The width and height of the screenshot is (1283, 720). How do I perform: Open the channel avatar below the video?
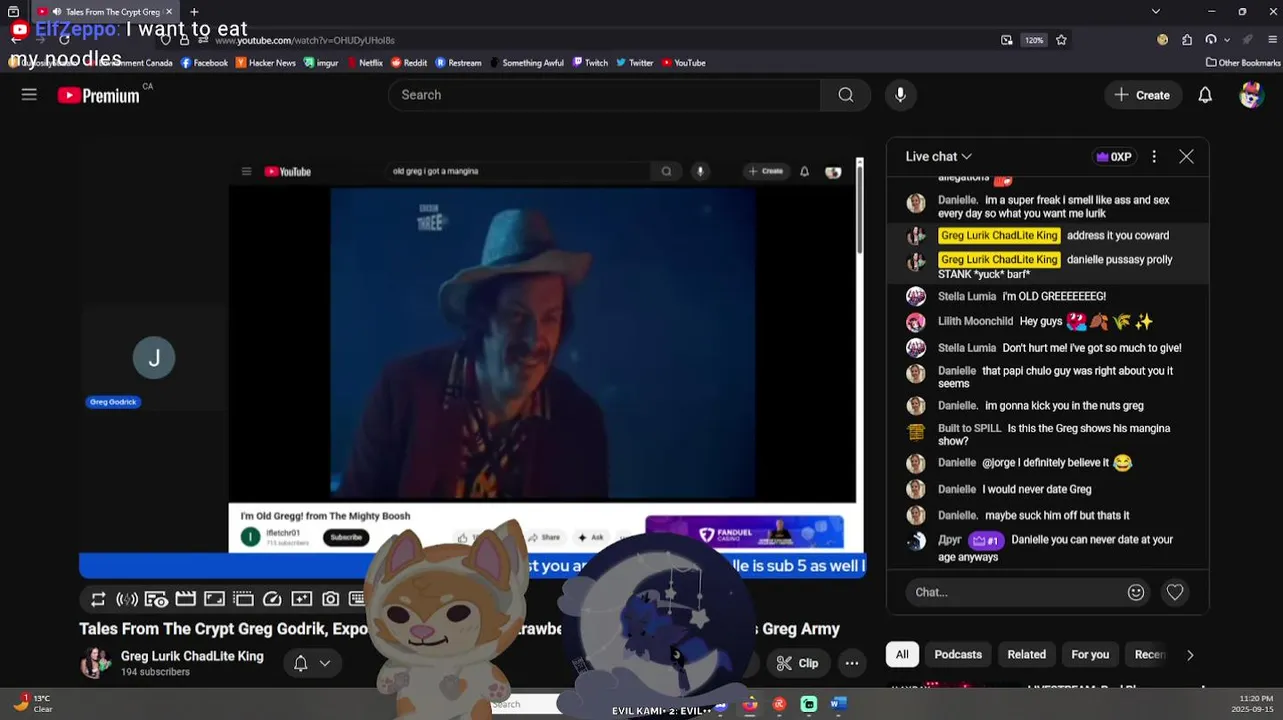95,663
